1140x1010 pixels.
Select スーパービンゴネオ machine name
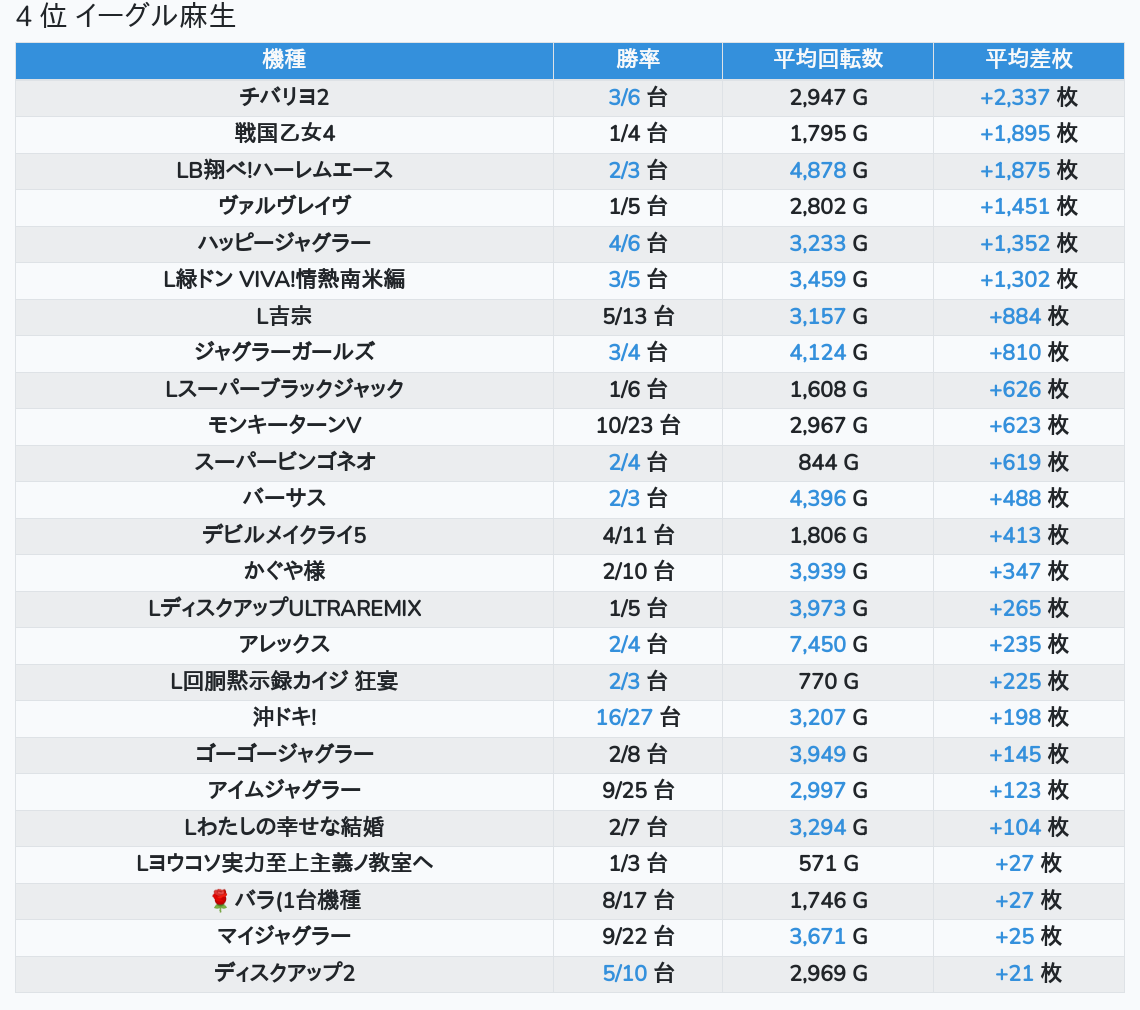(284, 462)
